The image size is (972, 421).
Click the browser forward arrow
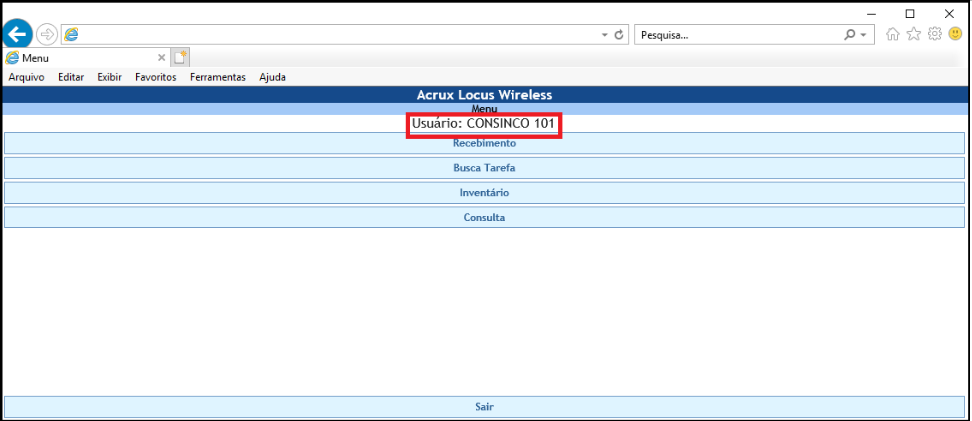47,35
